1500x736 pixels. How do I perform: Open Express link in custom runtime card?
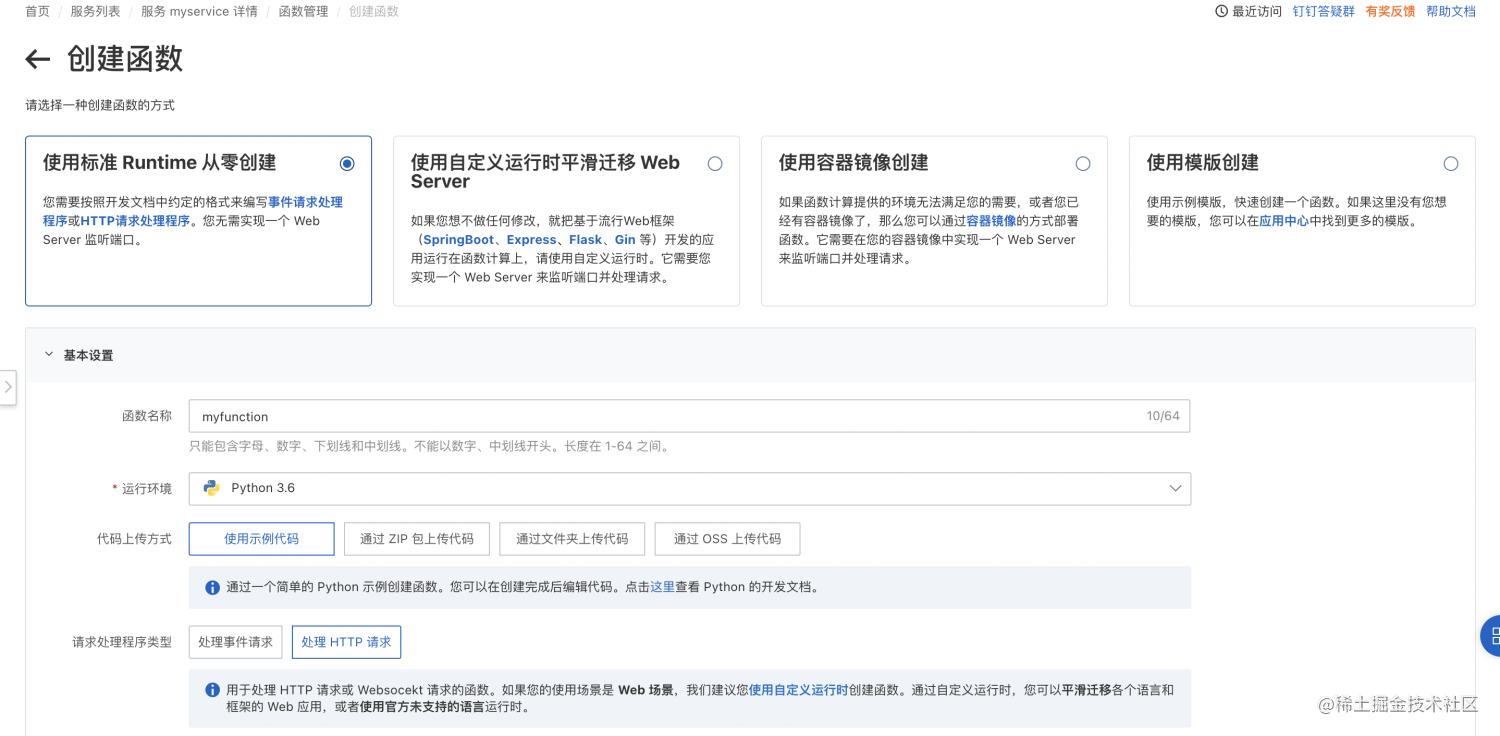[531, 240]
